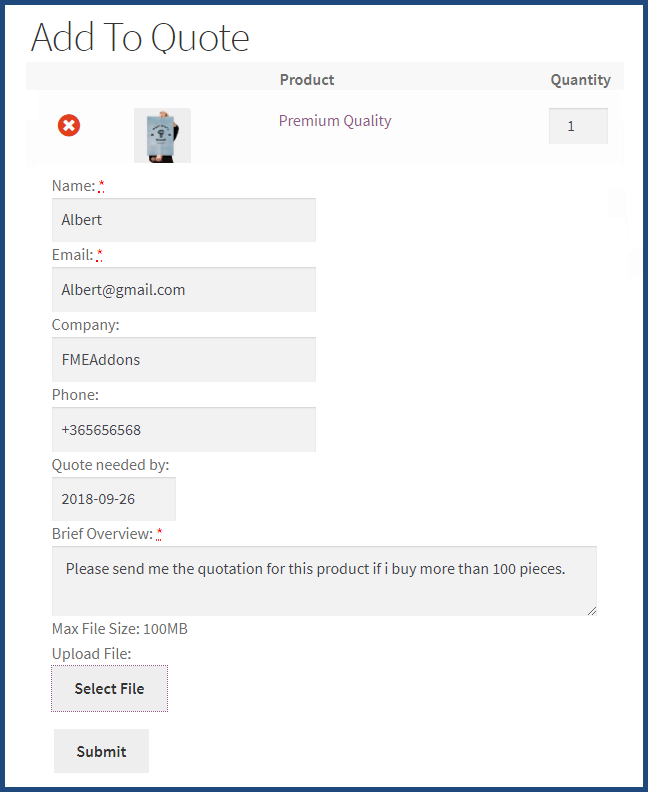Open the Premium Quality product link
The width and height of the screenshot is (648, 792).
pyautogui.click(x=335, y=121)
